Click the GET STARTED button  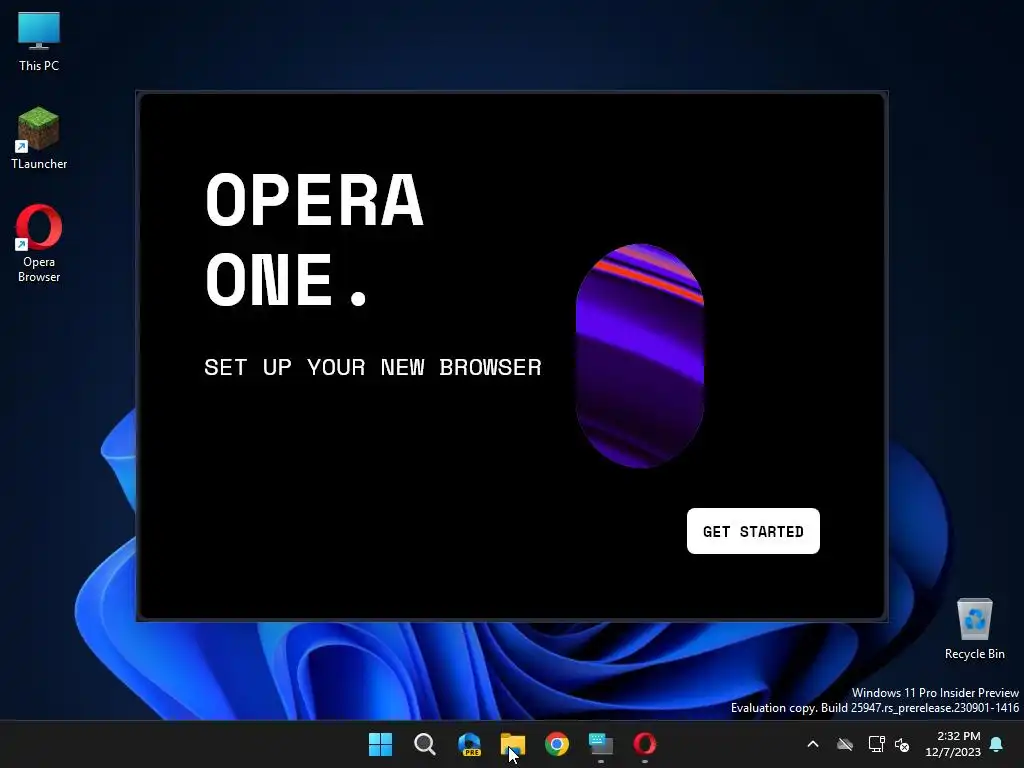click(x=753, y=531)
